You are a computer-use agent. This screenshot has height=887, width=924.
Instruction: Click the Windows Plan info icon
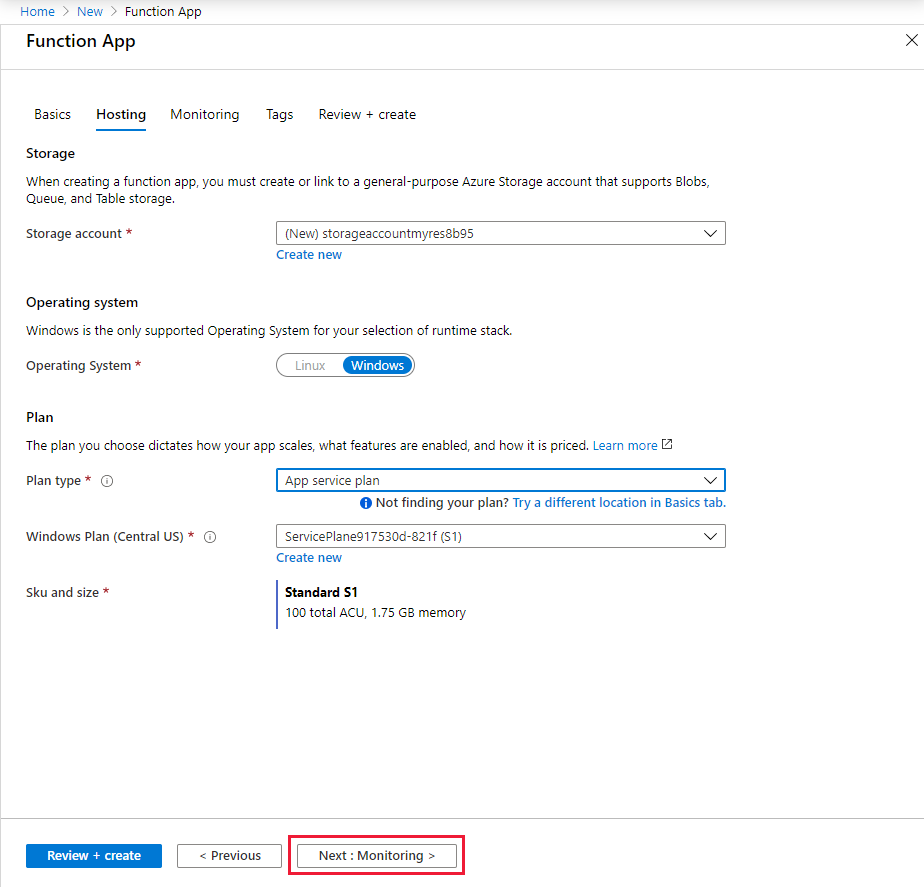coord(210,537)
